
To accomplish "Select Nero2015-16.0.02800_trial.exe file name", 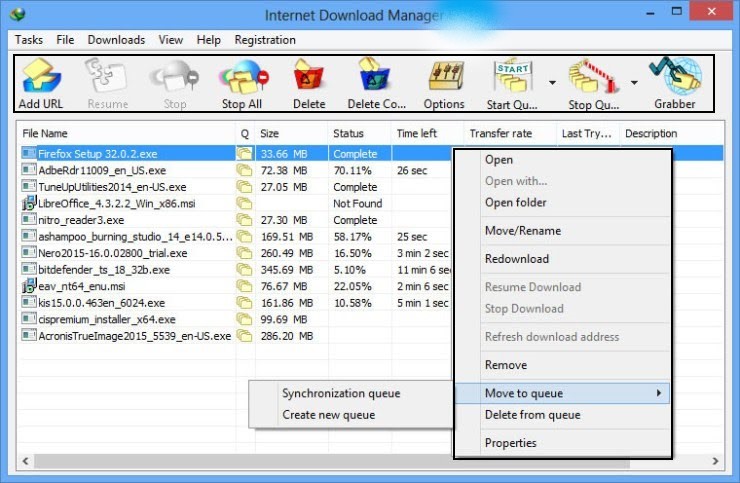I will coord(113,253).
